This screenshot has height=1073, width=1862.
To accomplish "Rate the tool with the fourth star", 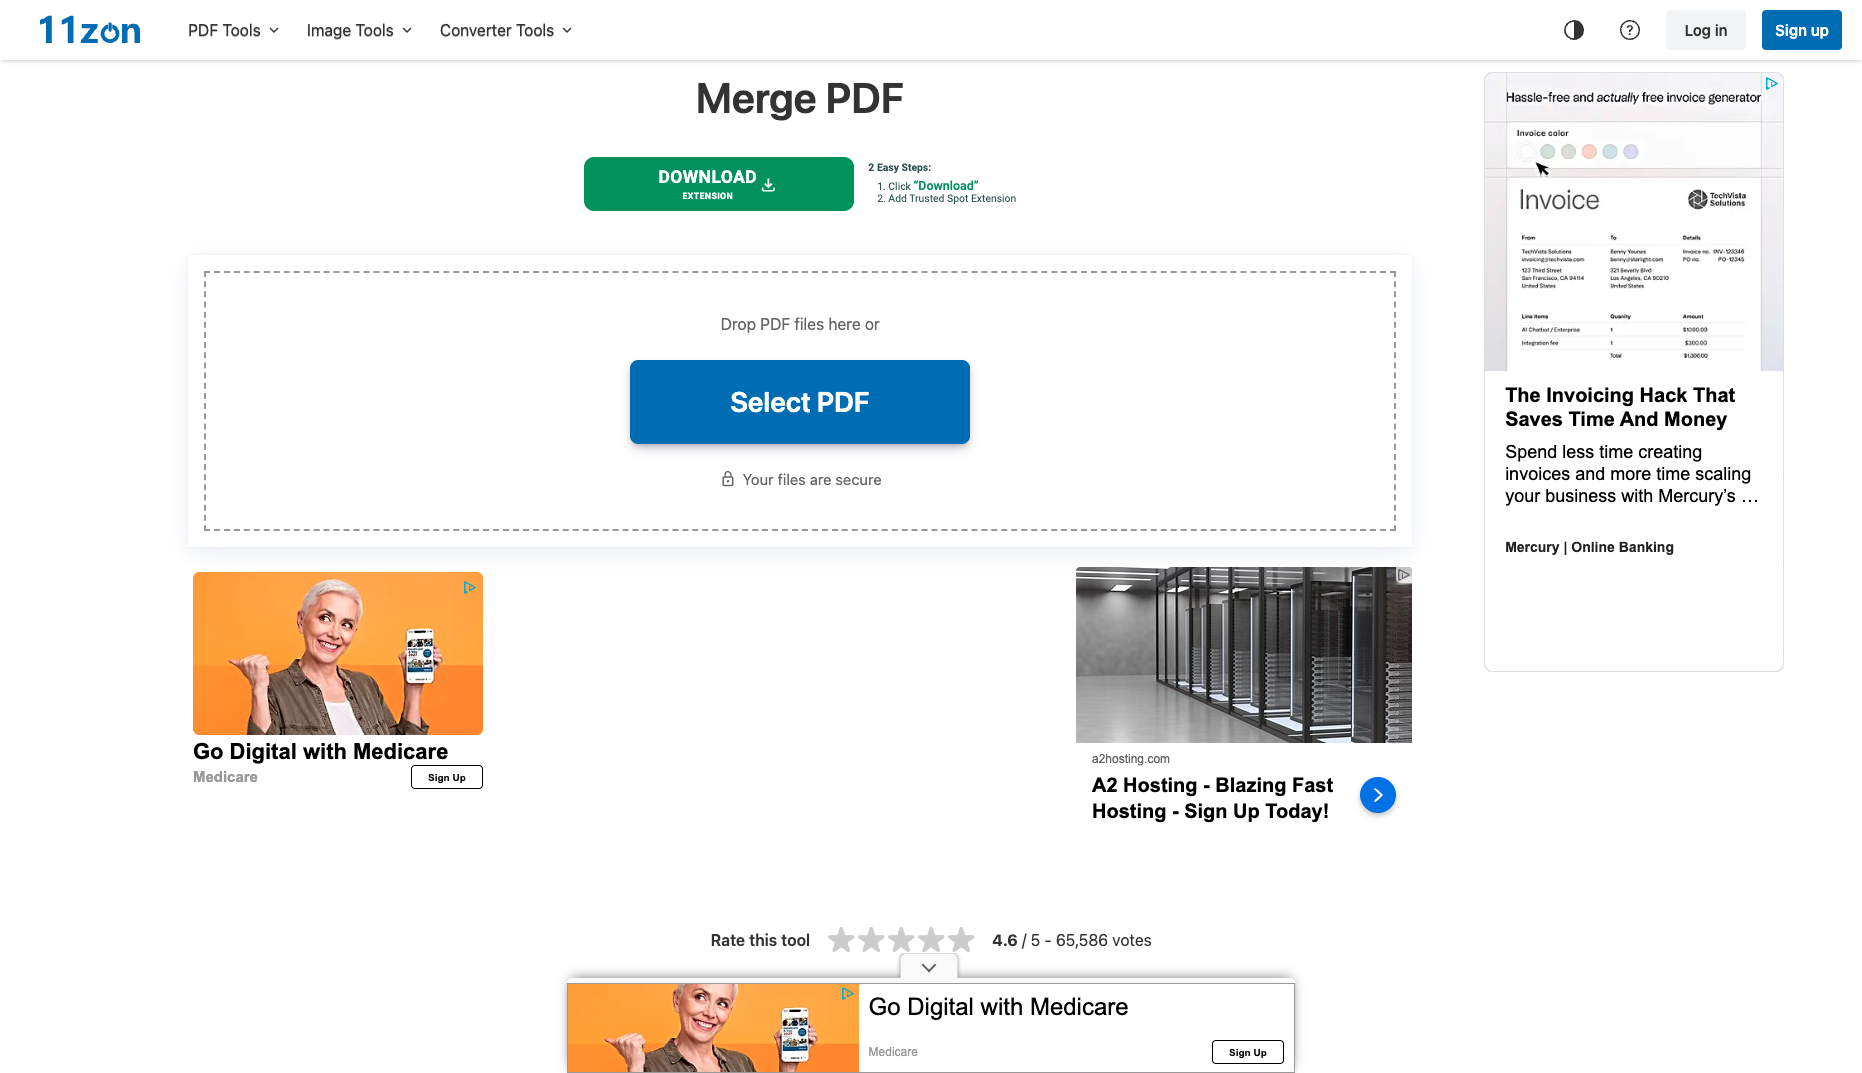I will (932, 940).
